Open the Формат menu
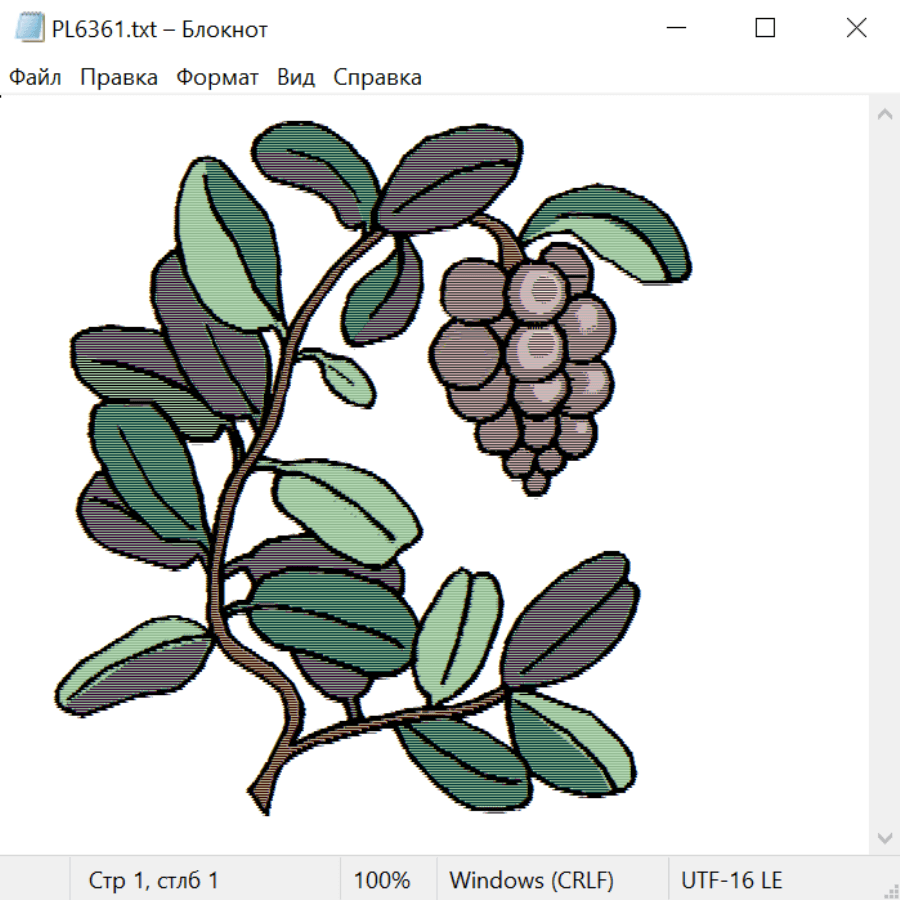The image size is (900, 900). click(217, 77)
